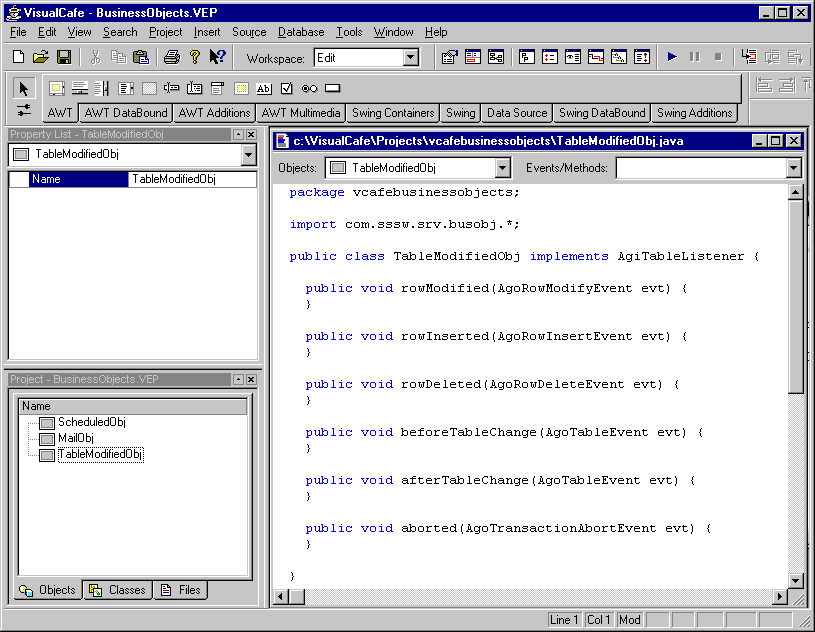Click the code editor's scroll-down arrow
The width and height of the screenshot is (815, 632).
tap(795, 581)
